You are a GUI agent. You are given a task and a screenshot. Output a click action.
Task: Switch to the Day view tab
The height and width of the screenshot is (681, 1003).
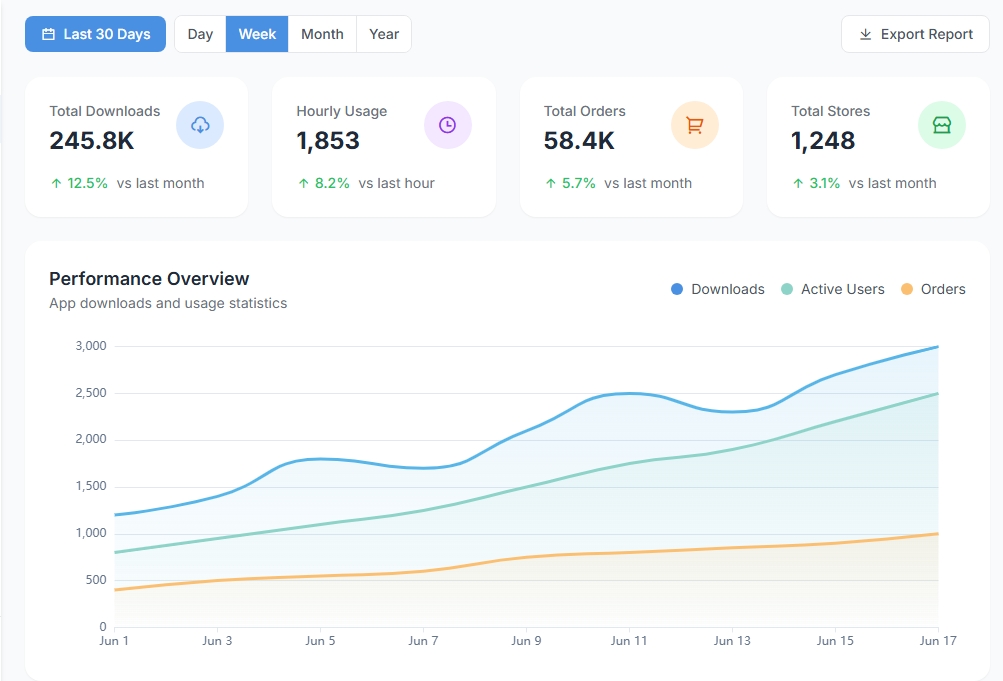tap(200, 34)
